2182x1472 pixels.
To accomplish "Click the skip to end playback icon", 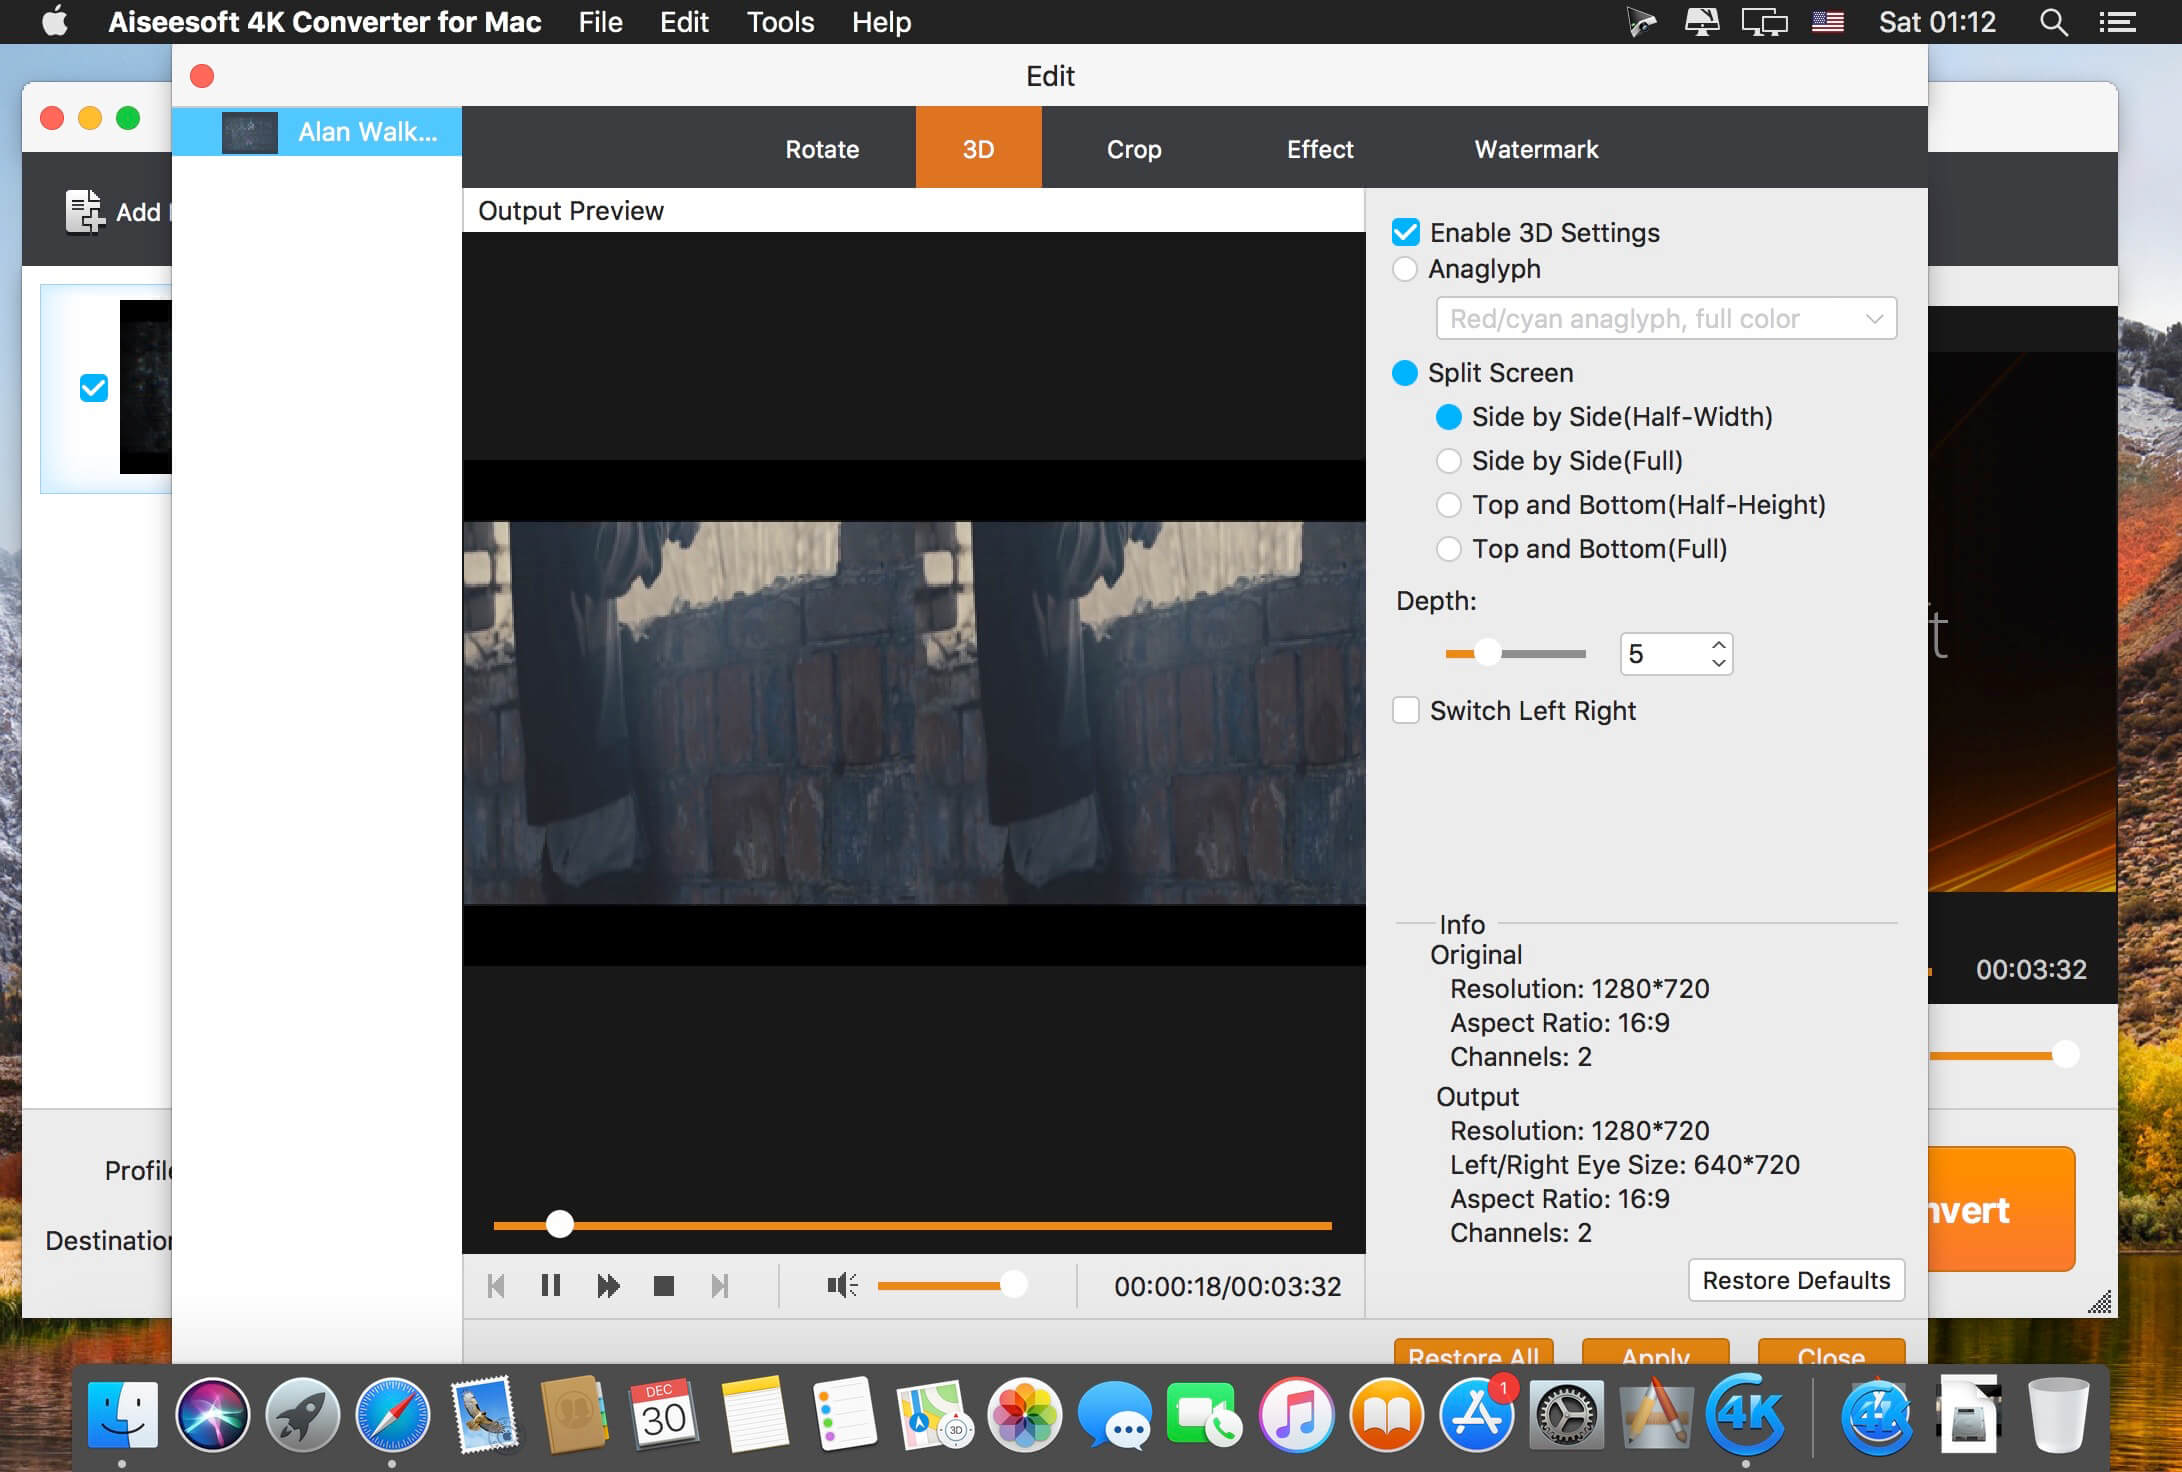I will [x=720, y=1286].
